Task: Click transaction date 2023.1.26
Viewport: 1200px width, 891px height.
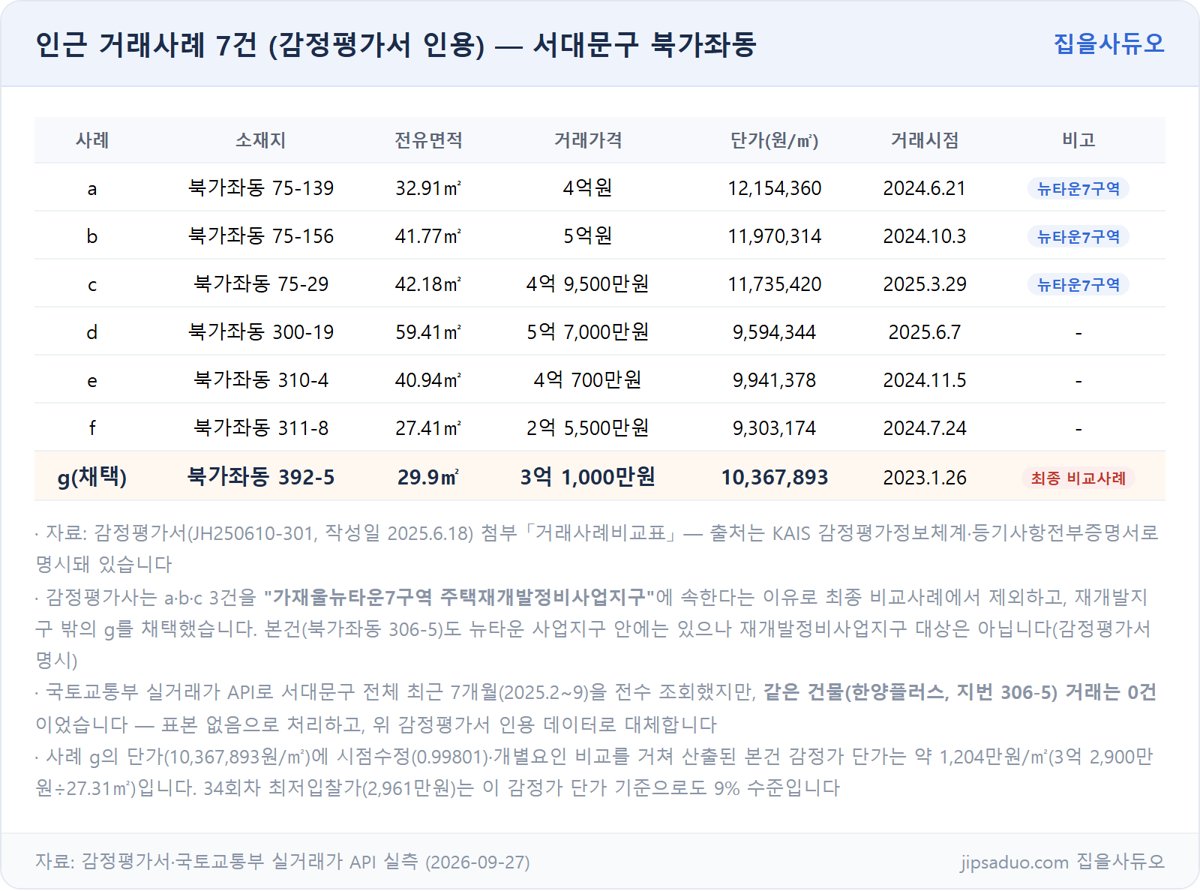Action: pos(925,477)
